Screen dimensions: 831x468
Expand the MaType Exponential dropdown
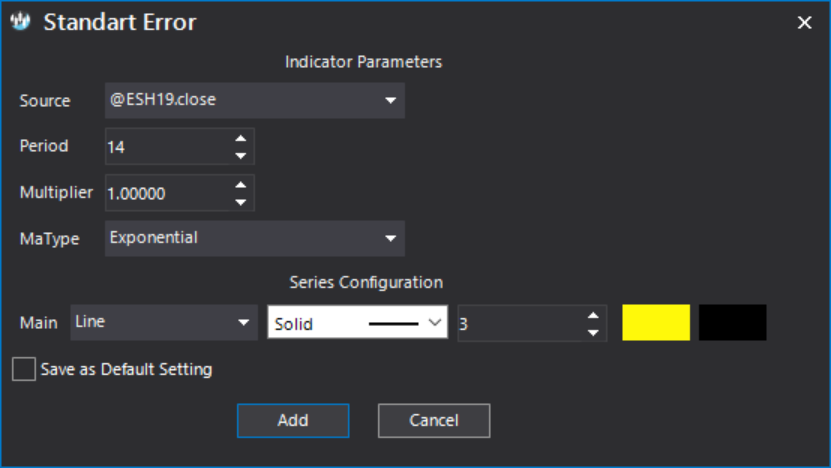click(255, 239)
